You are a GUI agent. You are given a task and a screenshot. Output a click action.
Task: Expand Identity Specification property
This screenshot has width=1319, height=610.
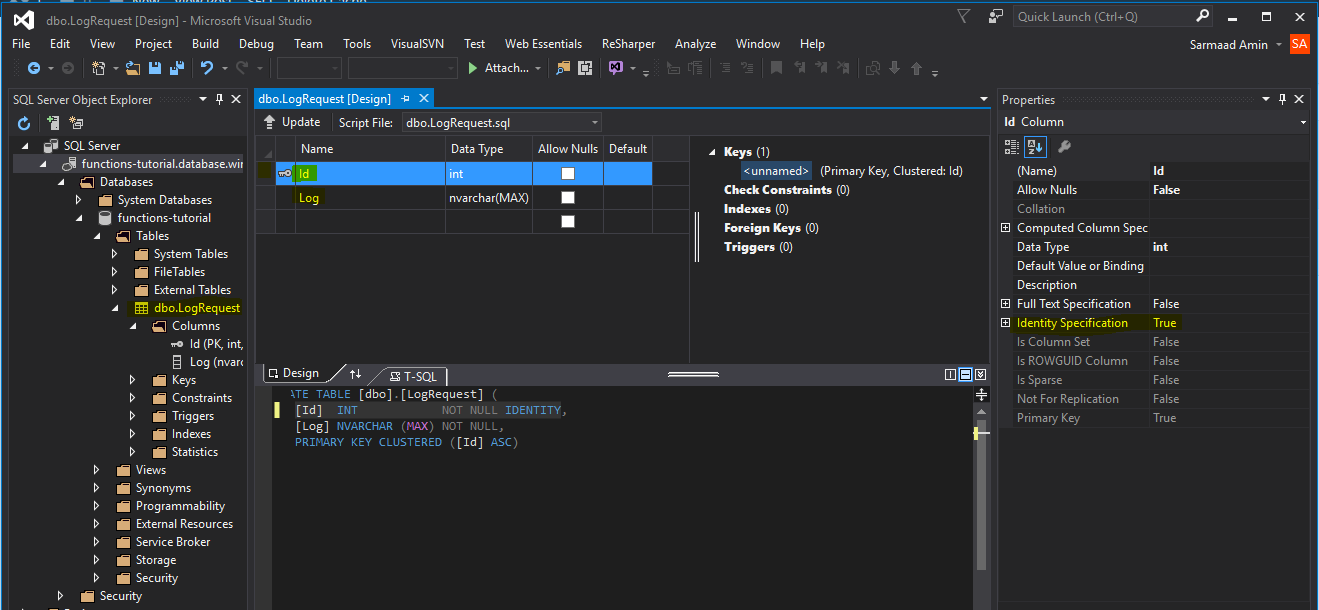1006,323
